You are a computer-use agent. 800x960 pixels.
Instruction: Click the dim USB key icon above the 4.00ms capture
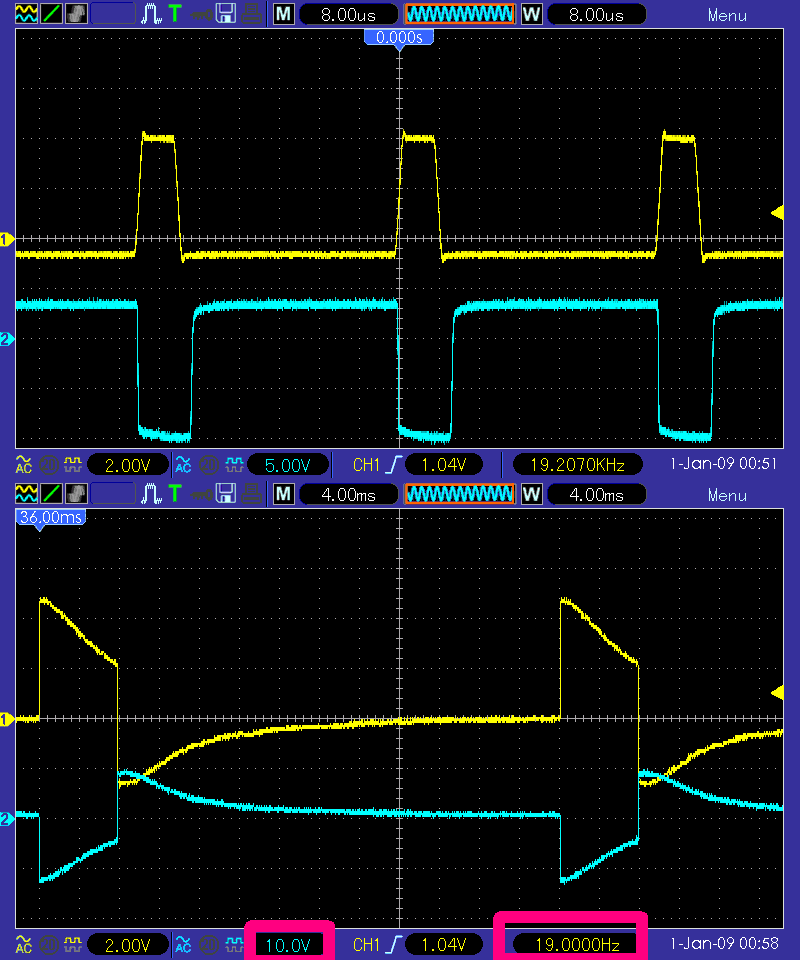click(x=200, y=494)
